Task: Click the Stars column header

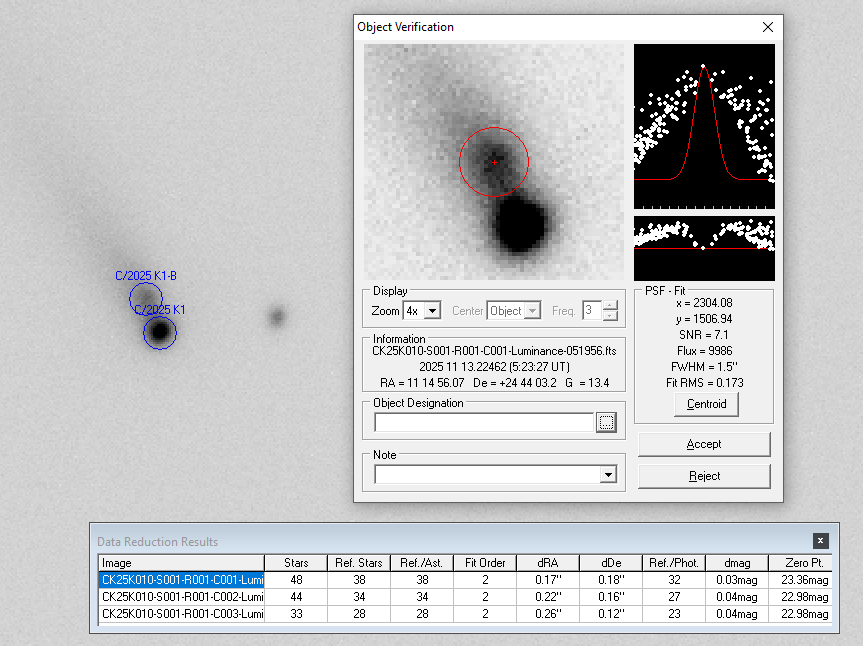Action: [x=296, y=563]
